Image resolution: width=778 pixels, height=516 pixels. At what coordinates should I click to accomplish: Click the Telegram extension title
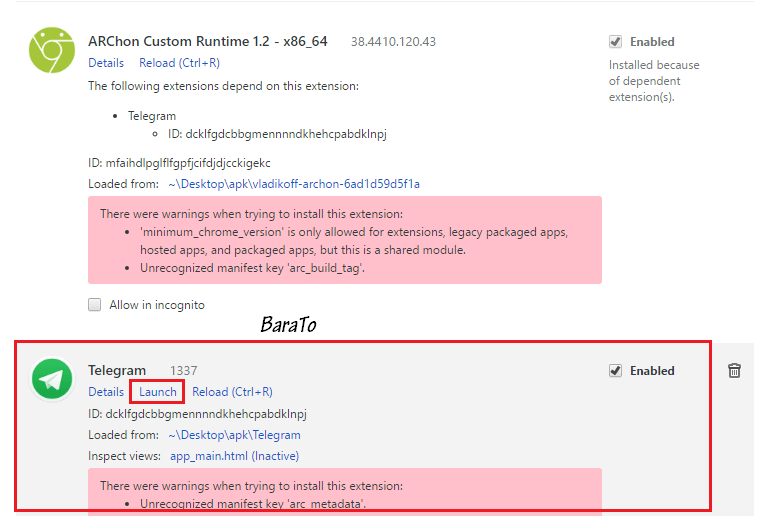pos(117,371)
